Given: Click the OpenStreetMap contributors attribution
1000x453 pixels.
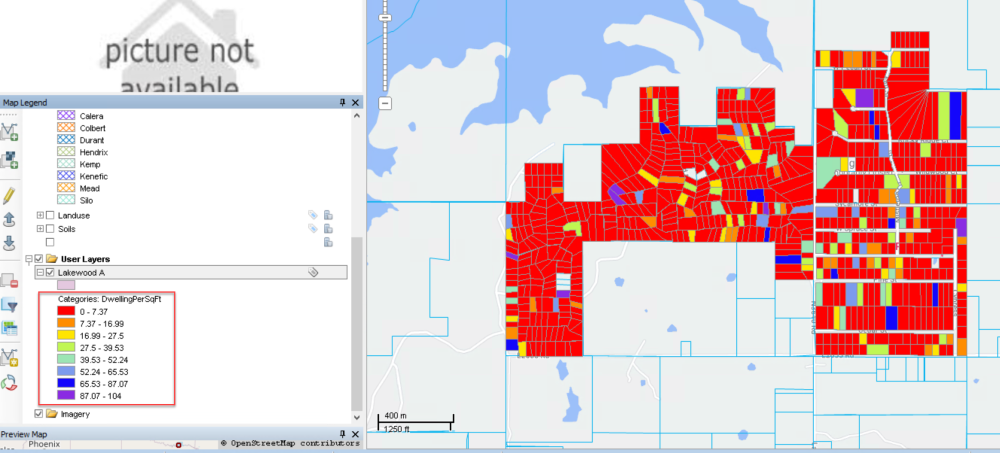Looking at the screenshot, I should click(x=290, y=443).
